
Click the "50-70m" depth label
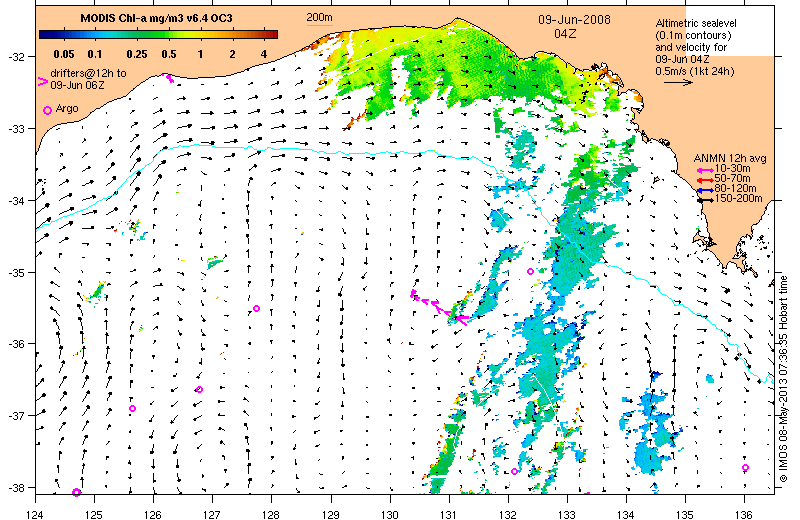[x=732, y=179]
